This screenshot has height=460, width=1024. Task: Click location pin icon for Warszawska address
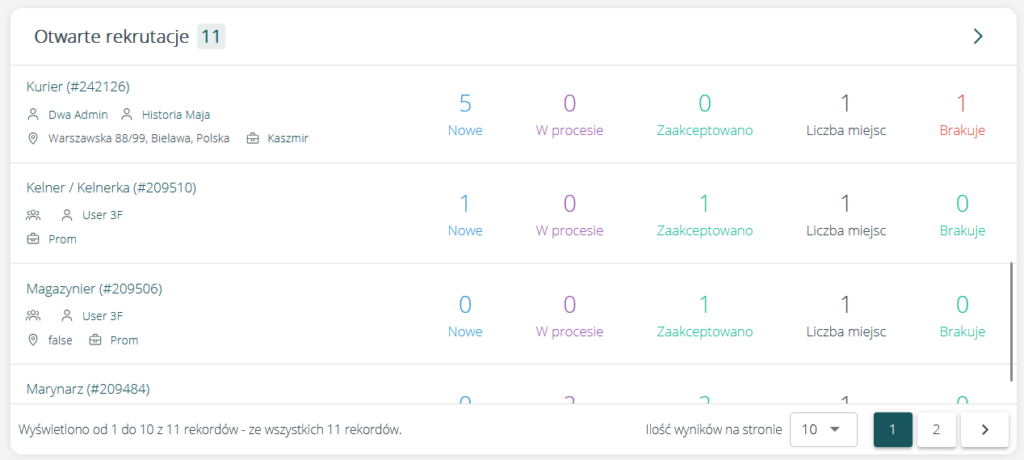33,138
